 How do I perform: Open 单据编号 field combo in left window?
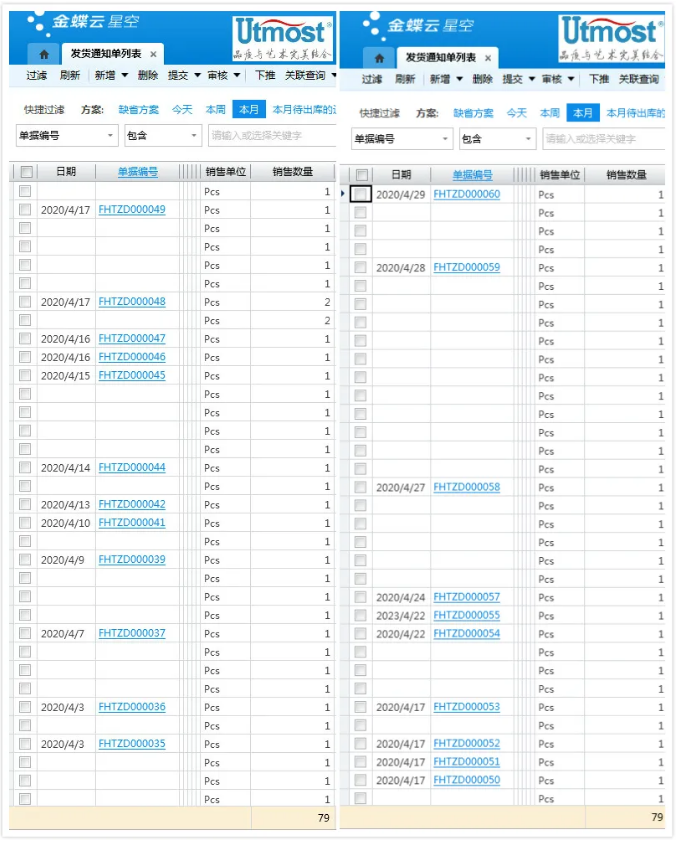67,136
